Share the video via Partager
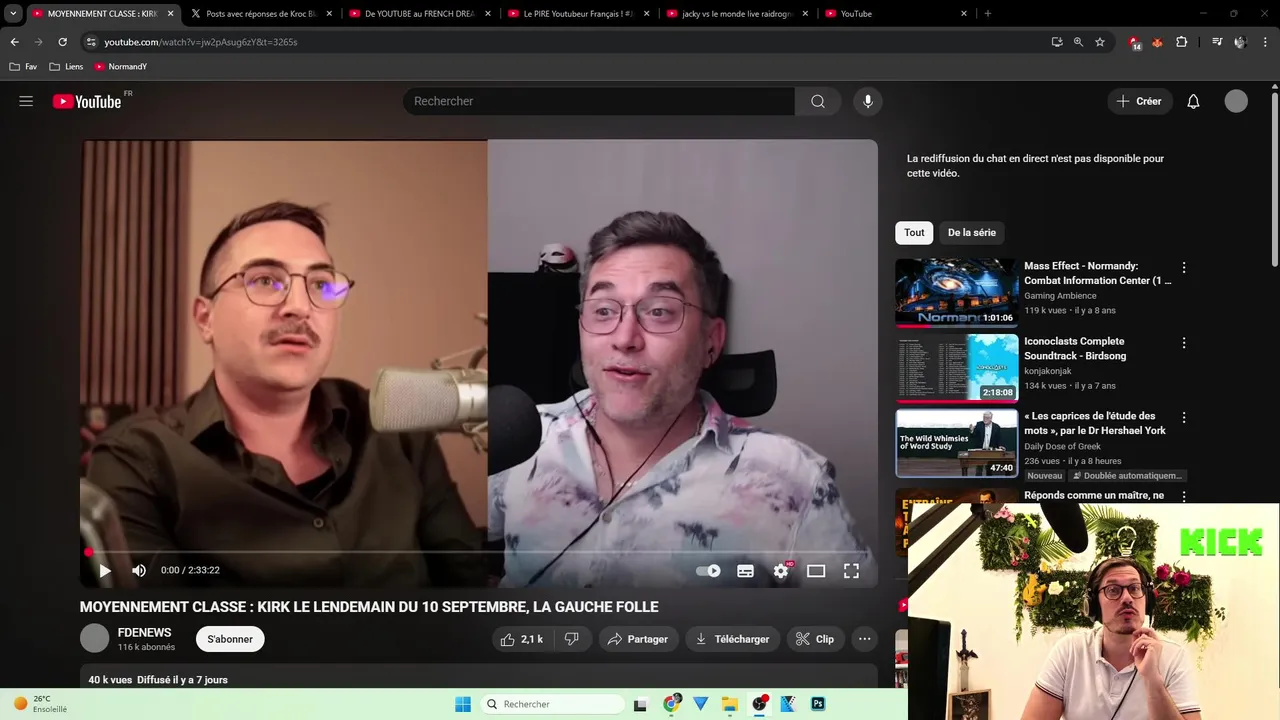The width and height of the screenshot is (1280, 720). click(639, 639)
